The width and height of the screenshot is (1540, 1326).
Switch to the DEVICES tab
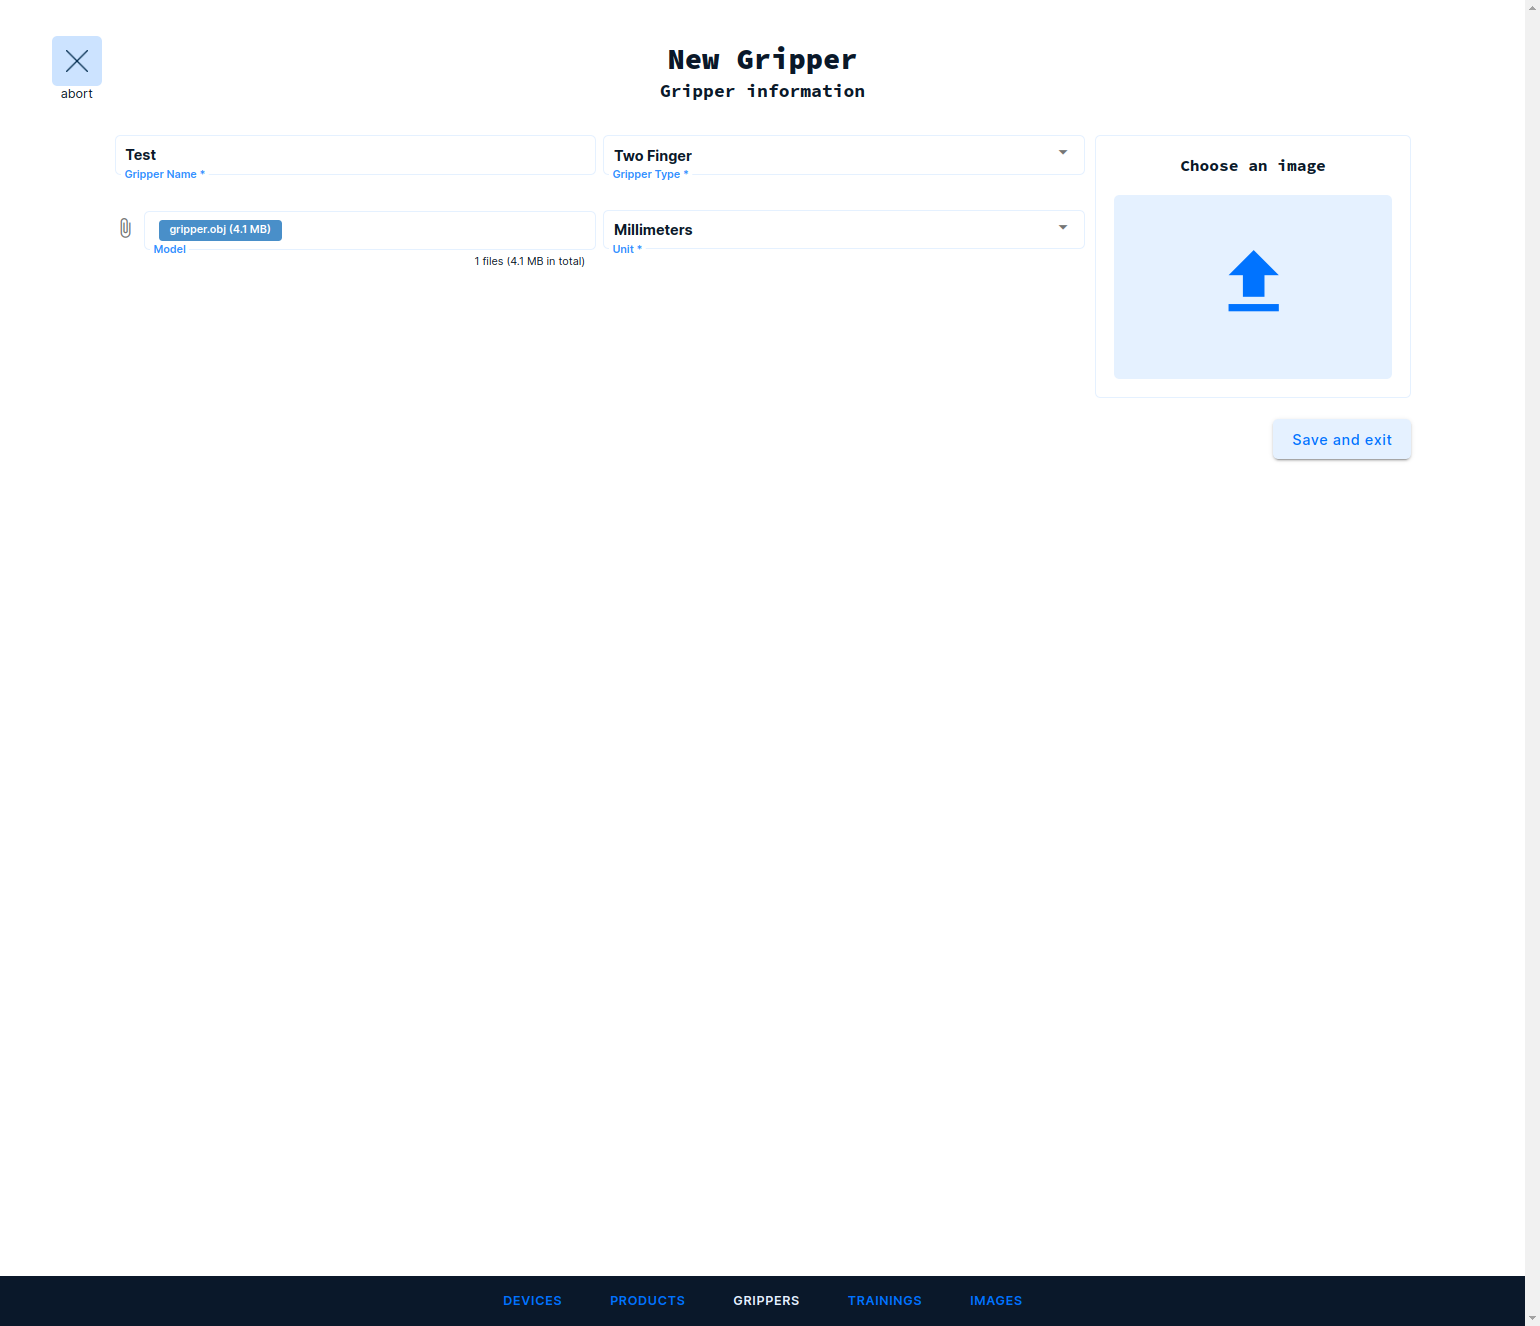(x=532, y=1300)
